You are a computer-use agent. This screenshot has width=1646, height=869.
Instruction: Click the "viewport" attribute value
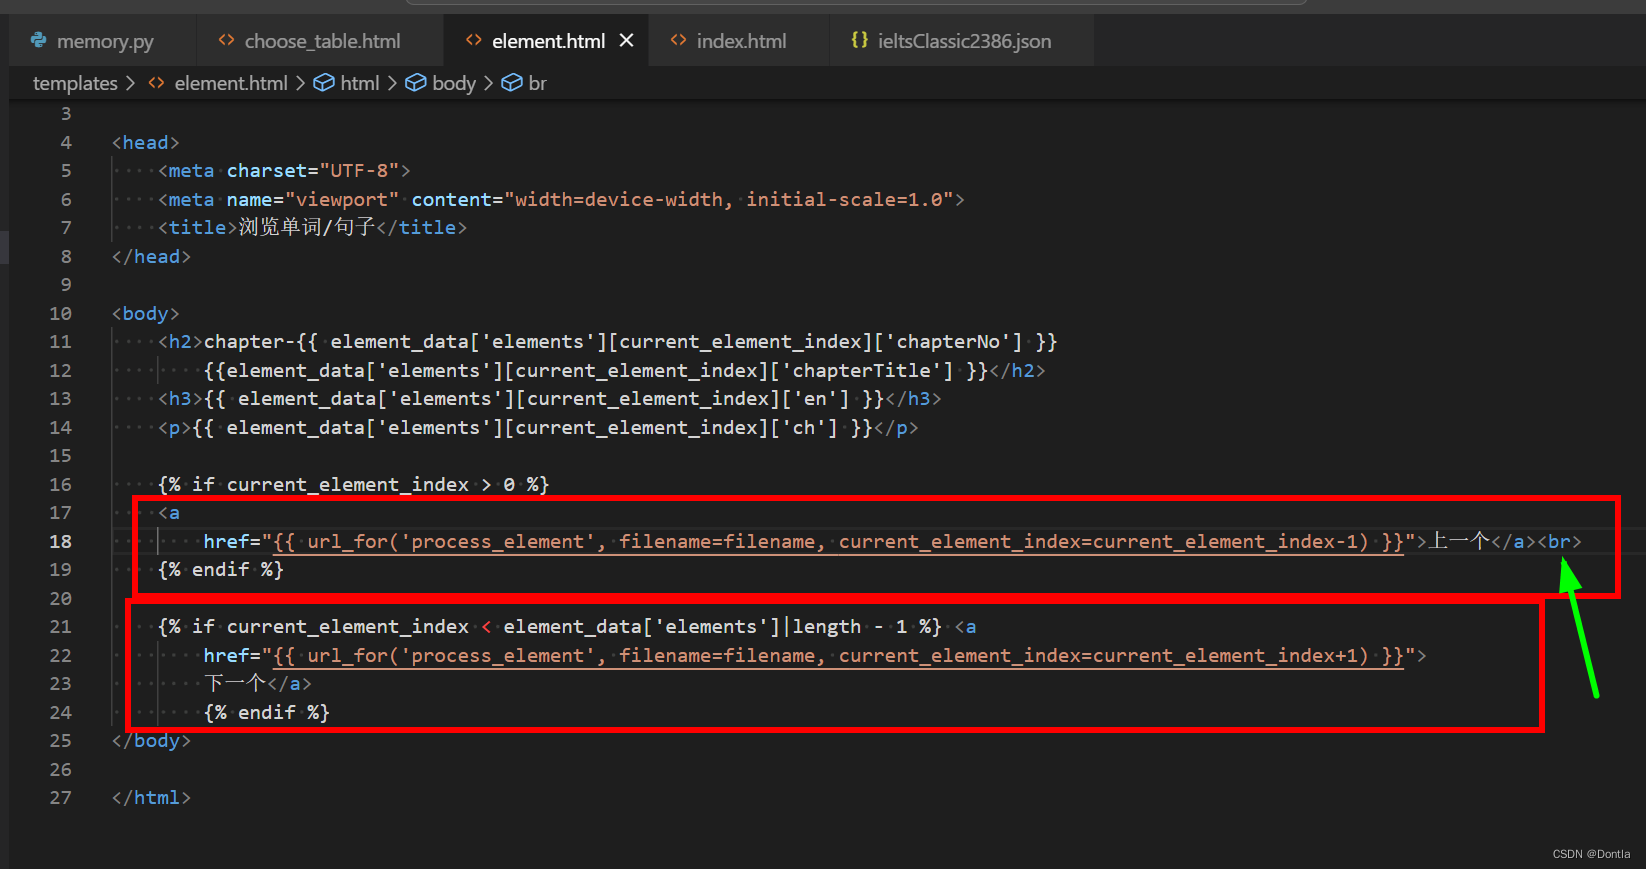coord(342,199)
